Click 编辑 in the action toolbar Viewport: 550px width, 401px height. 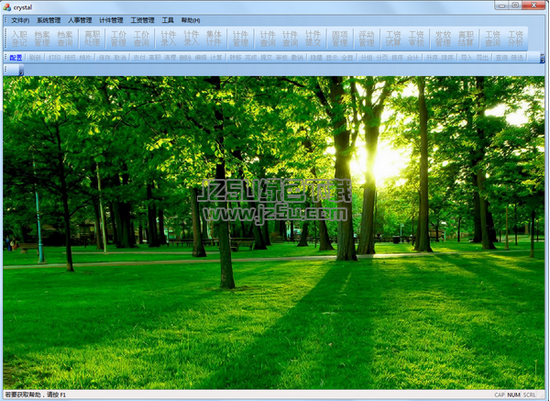click(x=201, y=58)
